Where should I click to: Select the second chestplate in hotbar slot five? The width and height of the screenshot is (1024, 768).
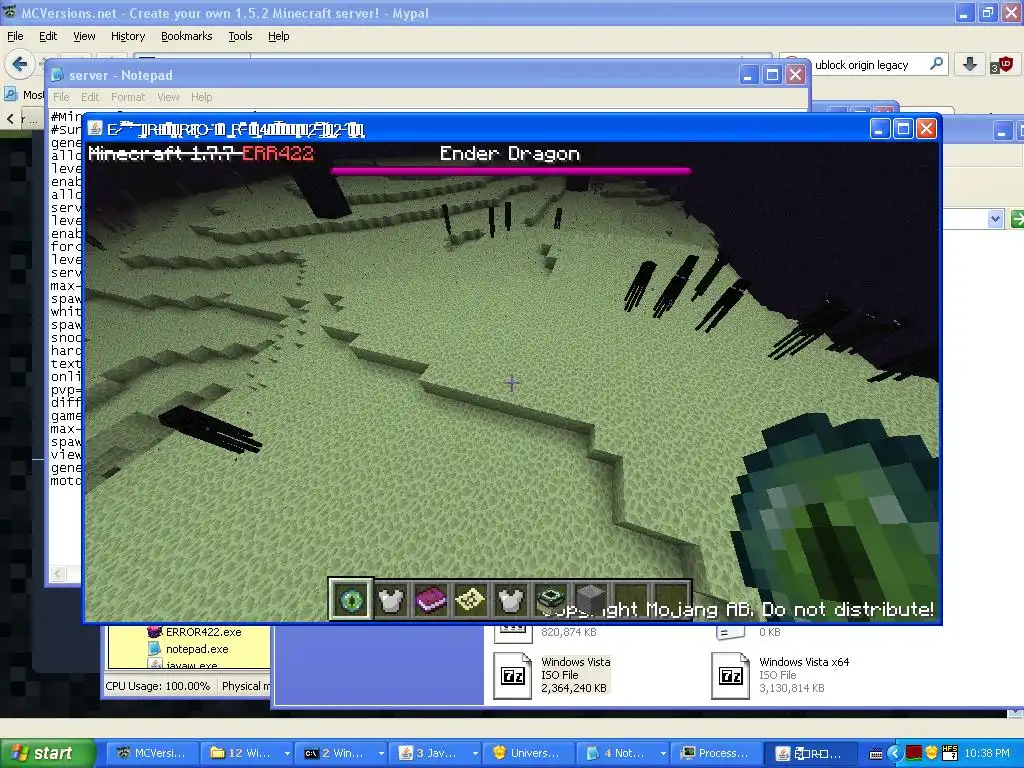510,600
